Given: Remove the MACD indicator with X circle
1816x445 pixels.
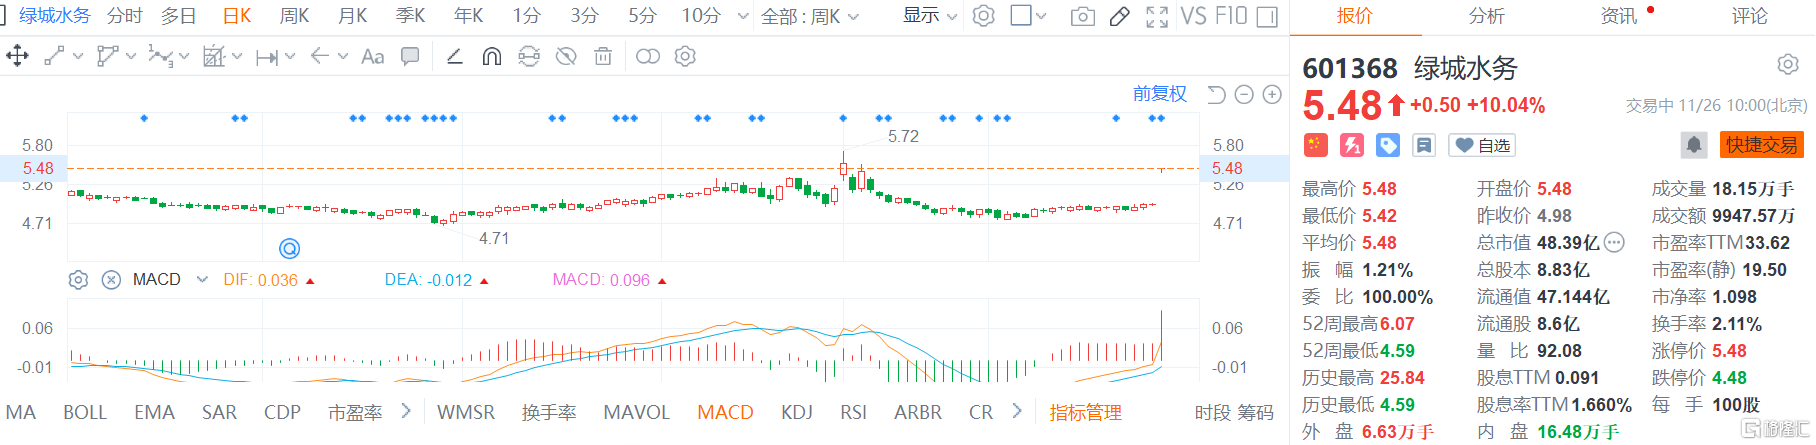Looking at the screenshot, I should 112,280.
